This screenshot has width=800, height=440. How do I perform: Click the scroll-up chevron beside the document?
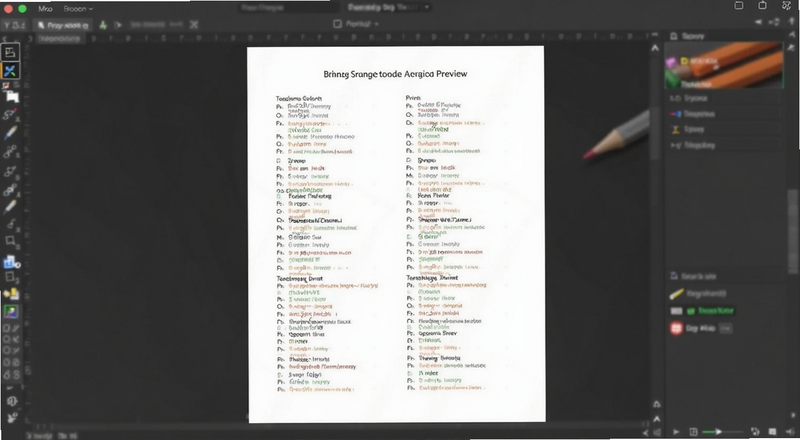pyautogui.click(x=655, y=48)
